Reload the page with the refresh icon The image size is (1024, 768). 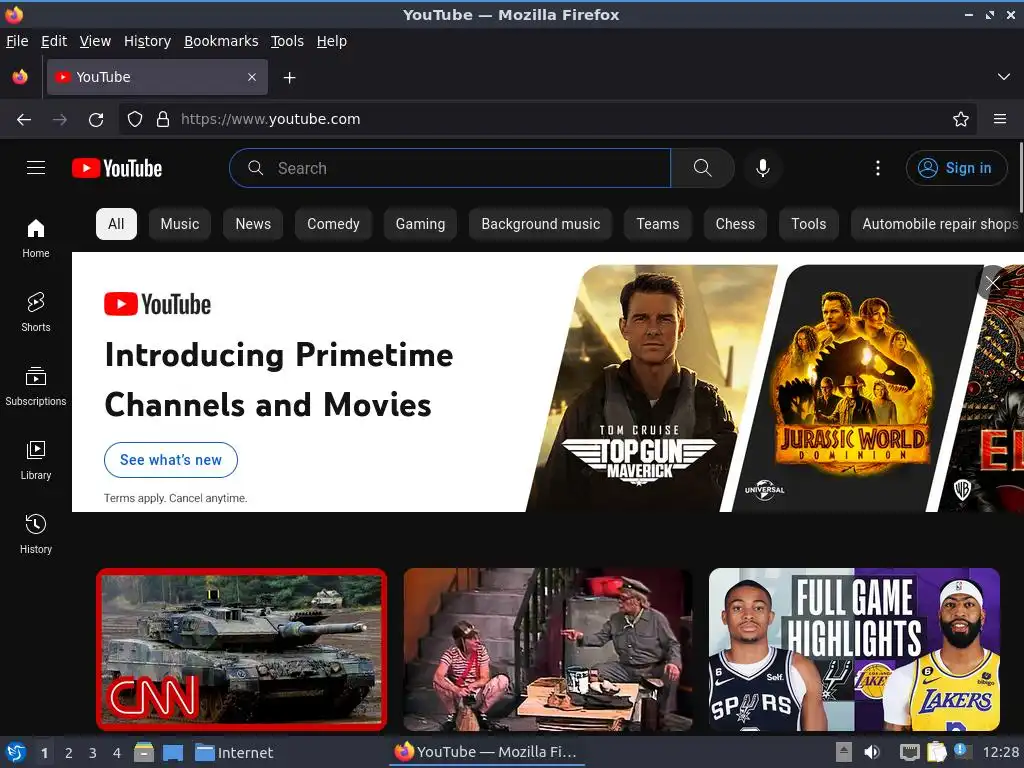(x=96, y=120)
